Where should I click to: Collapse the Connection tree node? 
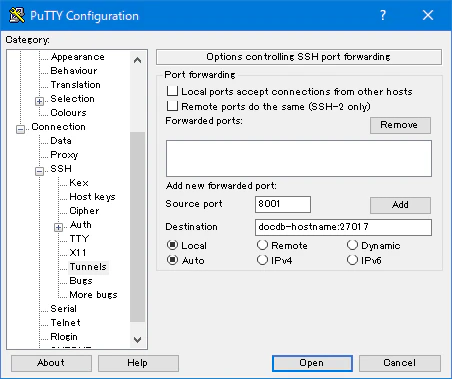(x=20, y=129)
